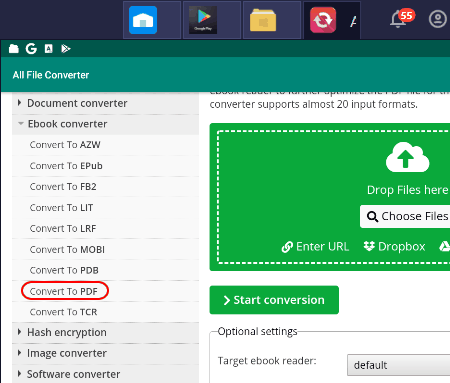Click the Choose Files button
The image size is (450, 383).
click(405, 217)
